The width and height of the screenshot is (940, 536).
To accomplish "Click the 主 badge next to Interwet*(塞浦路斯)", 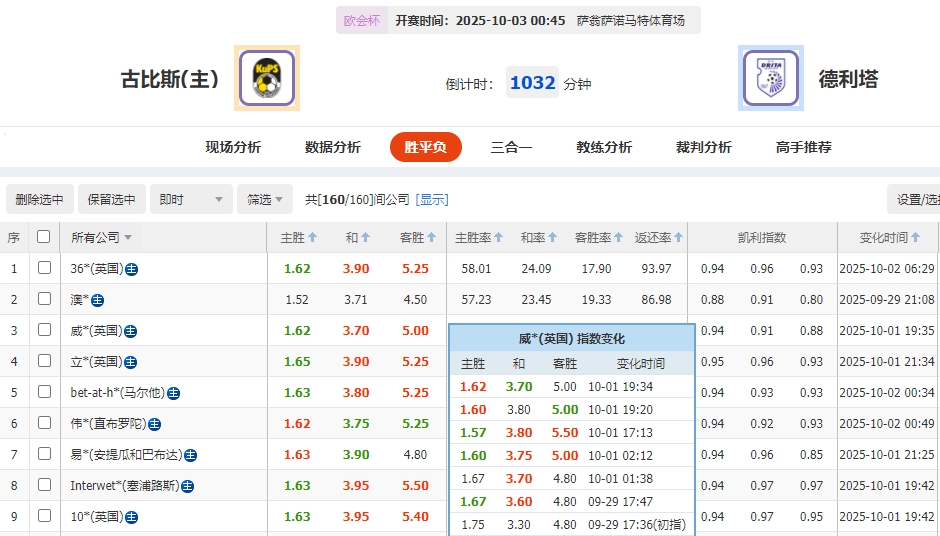I will pyautogui.click(x=187, y=486).
